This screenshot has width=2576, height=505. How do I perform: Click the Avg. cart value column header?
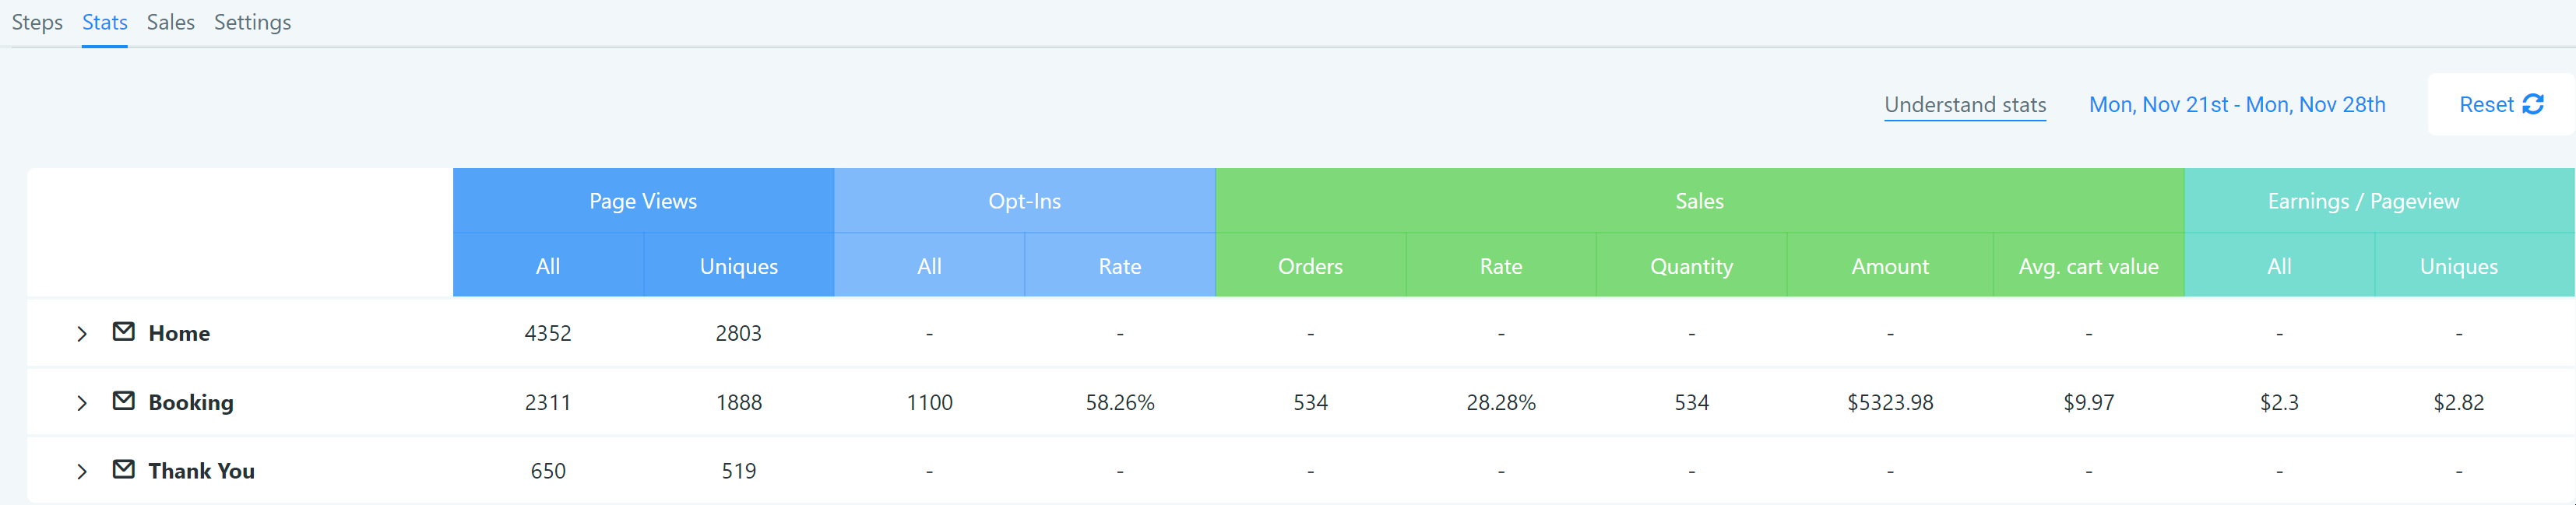click(x=2088, y=266)
